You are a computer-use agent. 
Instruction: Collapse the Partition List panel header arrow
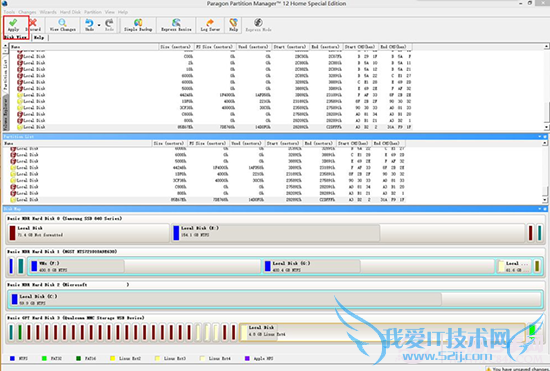click(540, 136)
